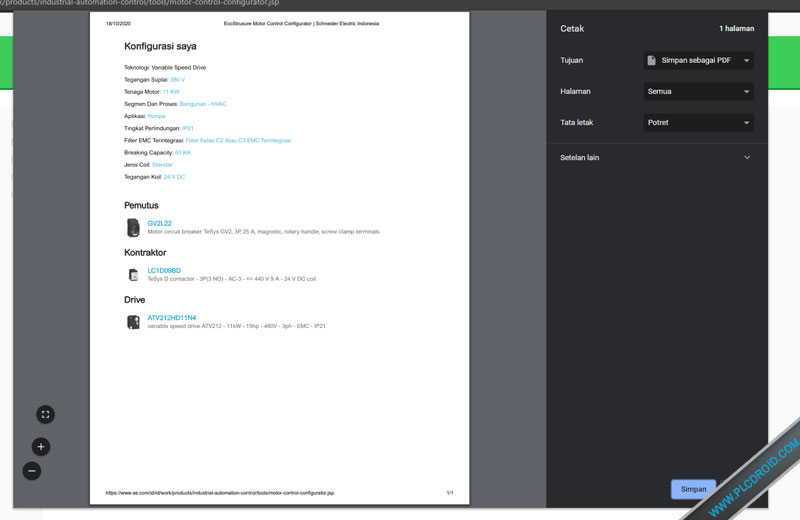
Task: Click the Drive section heading
Action: (134, 300)
